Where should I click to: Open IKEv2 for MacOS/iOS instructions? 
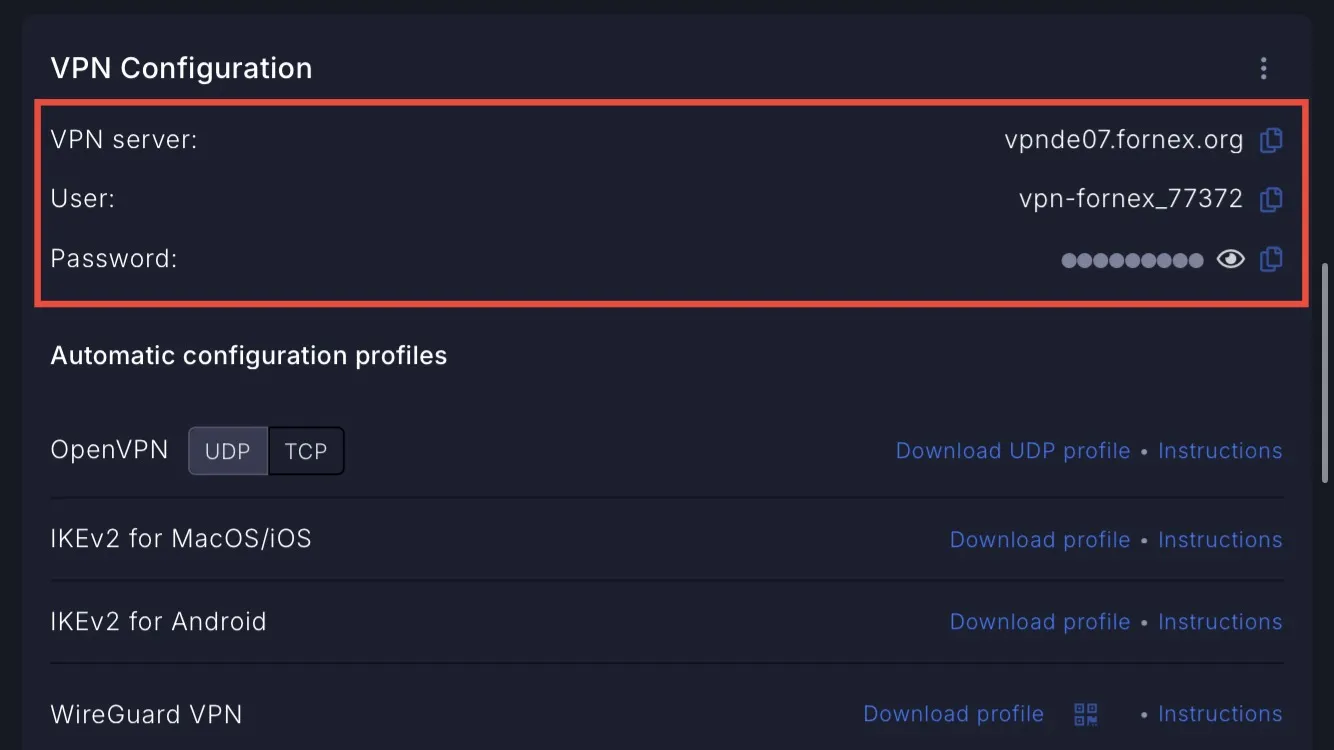pyautogui.click(x=1220, y=540)
